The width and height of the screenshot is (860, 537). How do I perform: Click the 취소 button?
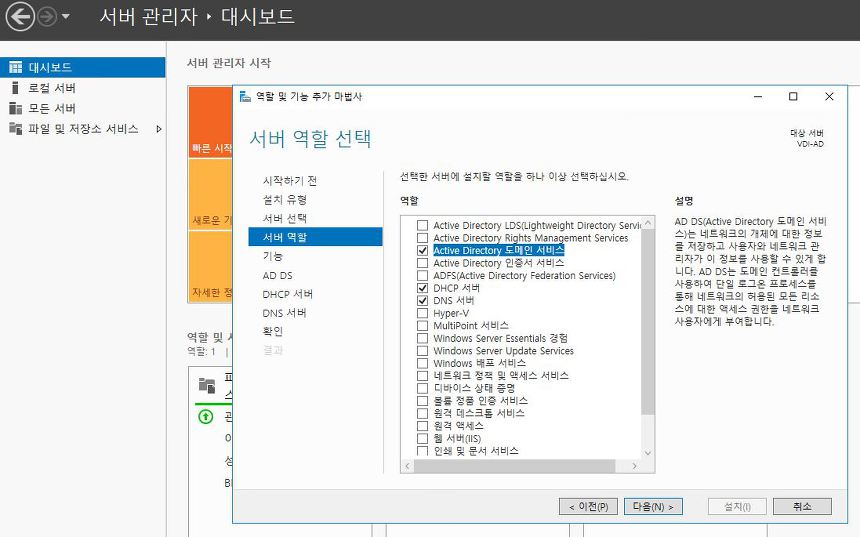[802, 506]
